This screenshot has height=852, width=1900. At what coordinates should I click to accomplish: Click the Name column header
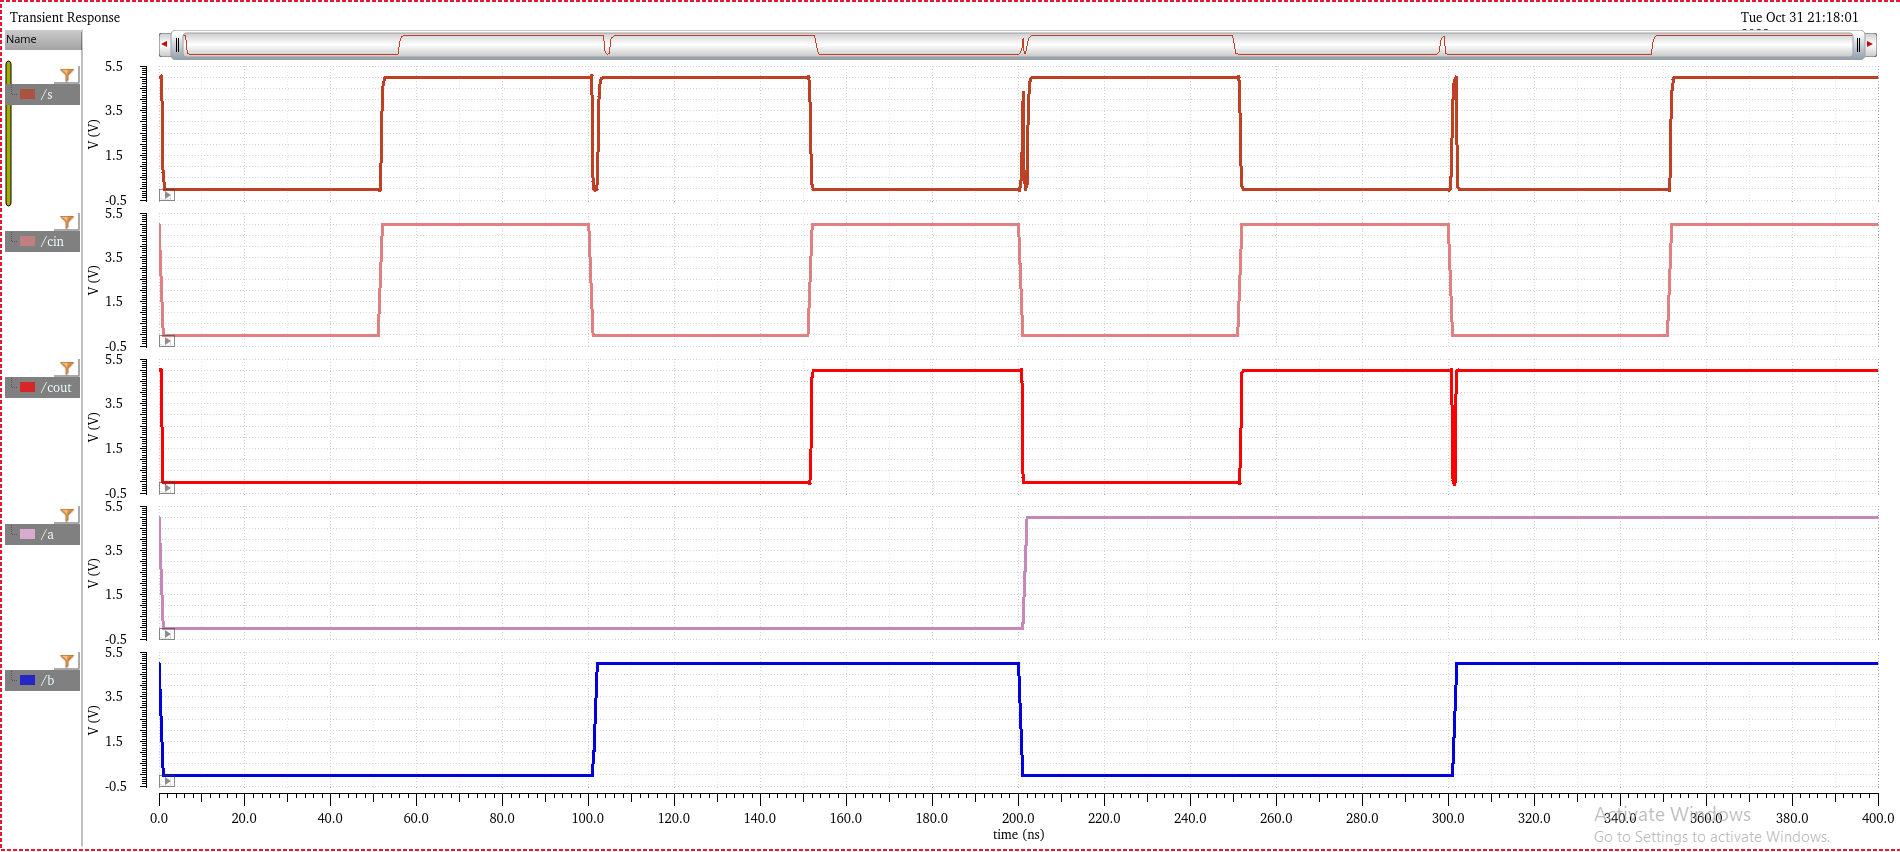click(43, 40)
